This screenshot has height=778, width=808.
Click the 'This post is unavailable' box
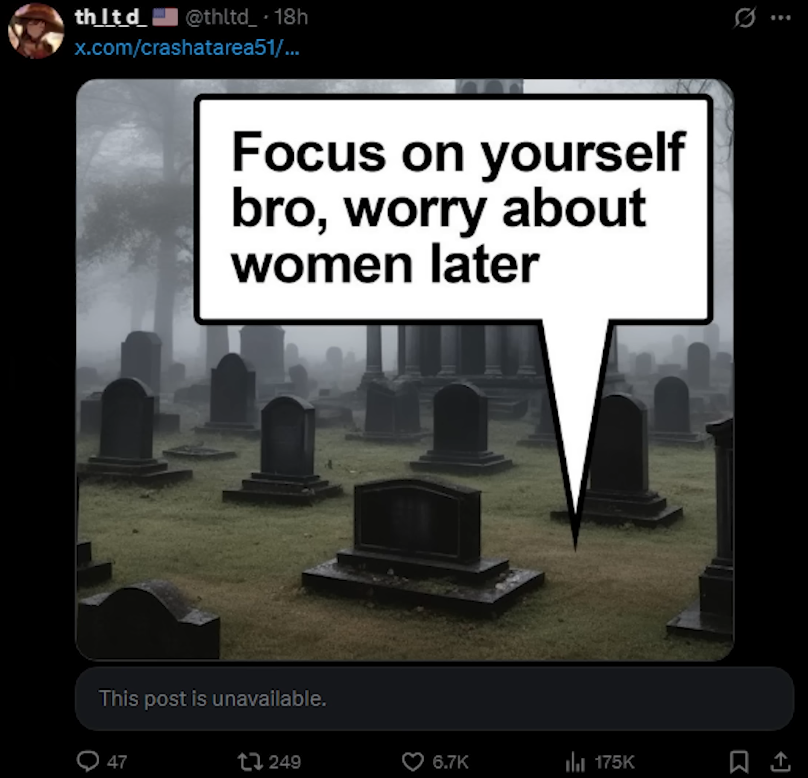[434, 699]
